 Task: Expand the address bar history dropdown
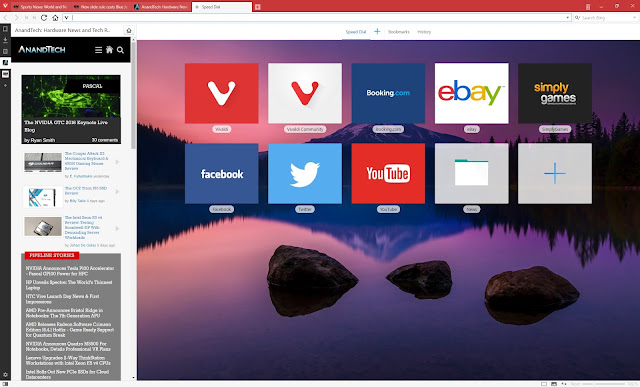coord(567,18)
